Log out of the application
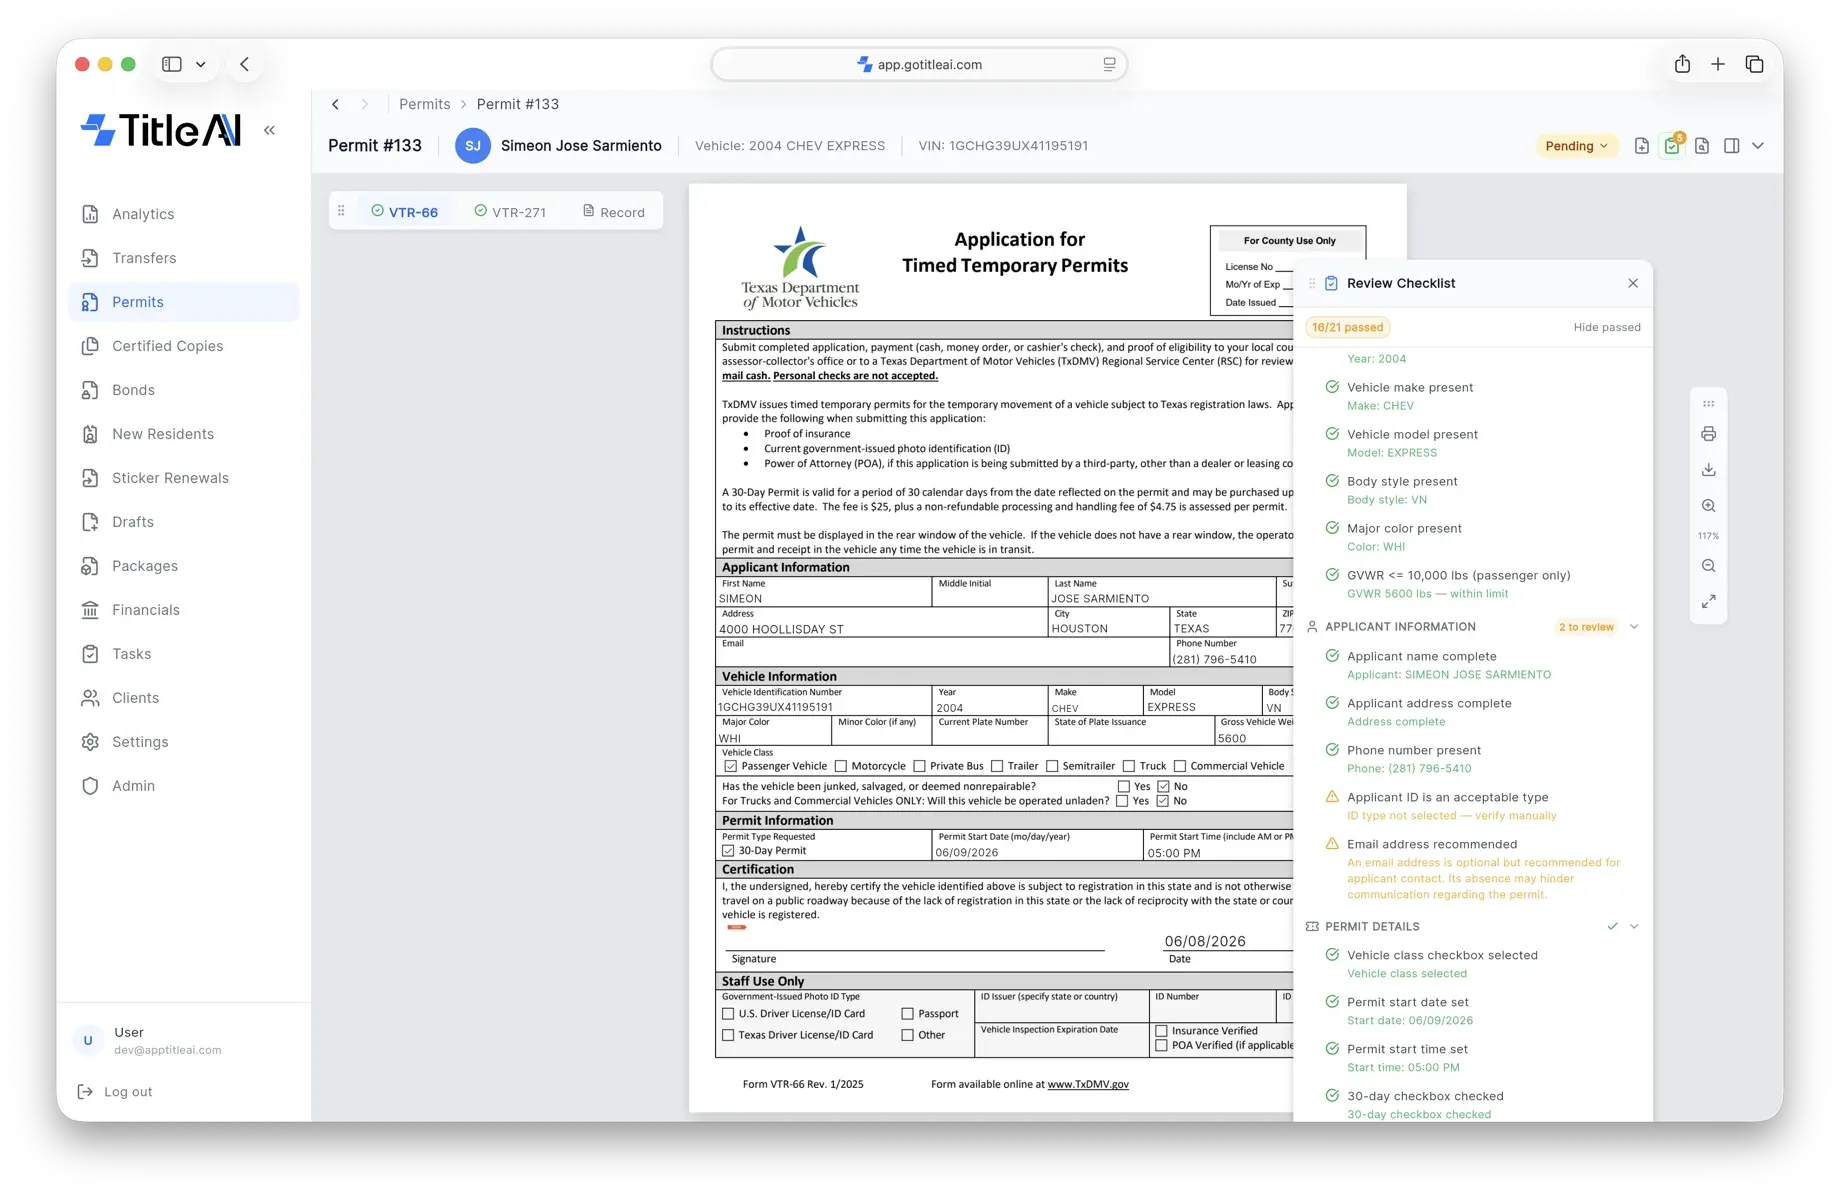 pos(115,1092)
